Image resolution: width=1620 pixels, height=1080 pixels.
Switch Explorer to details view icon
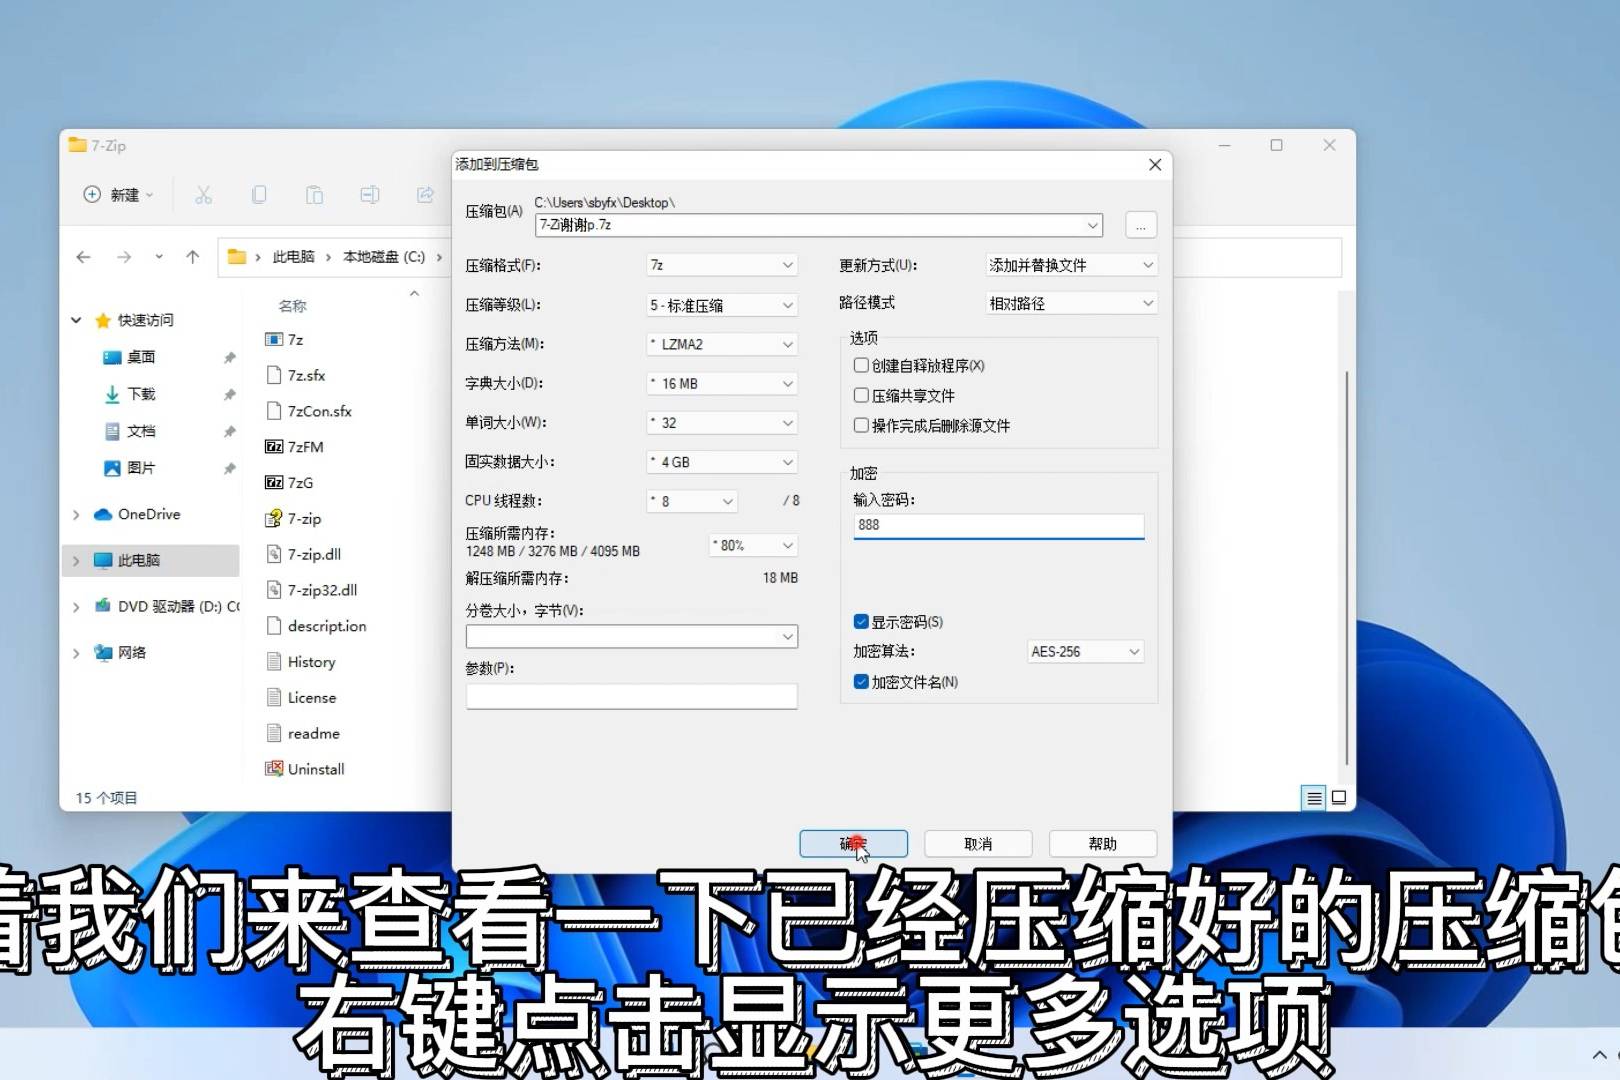1314,797
